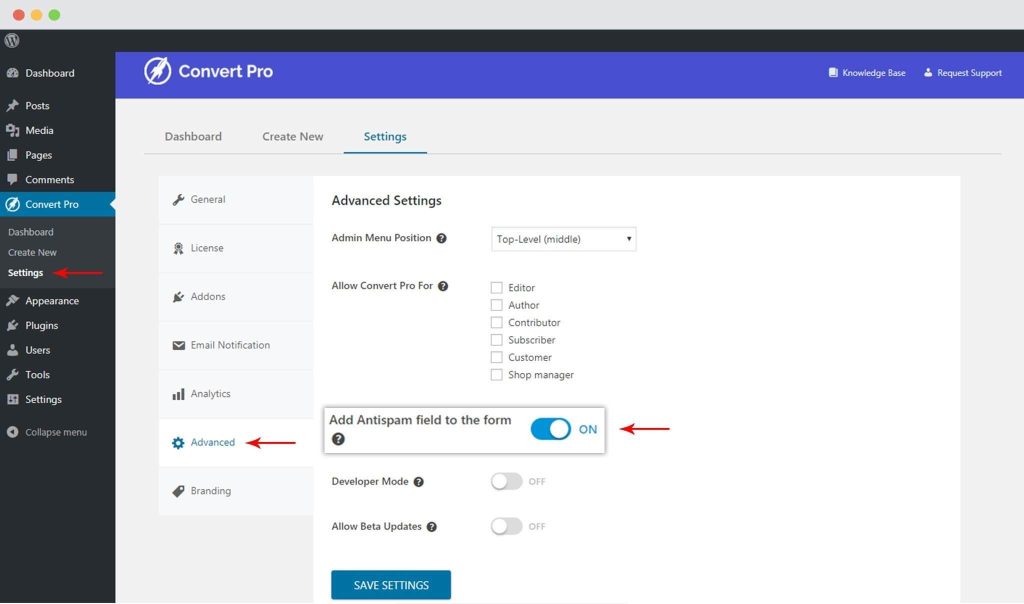The height and width of the screenshot is (604, 1024).
Task: Open the Addons settings section
Action: (236, 296)
